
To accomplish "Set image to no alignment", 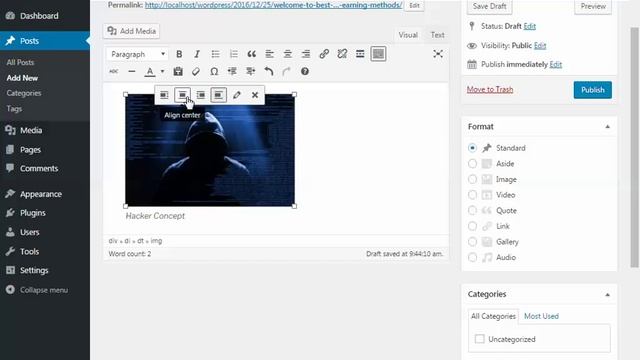I will coord(219,95).
